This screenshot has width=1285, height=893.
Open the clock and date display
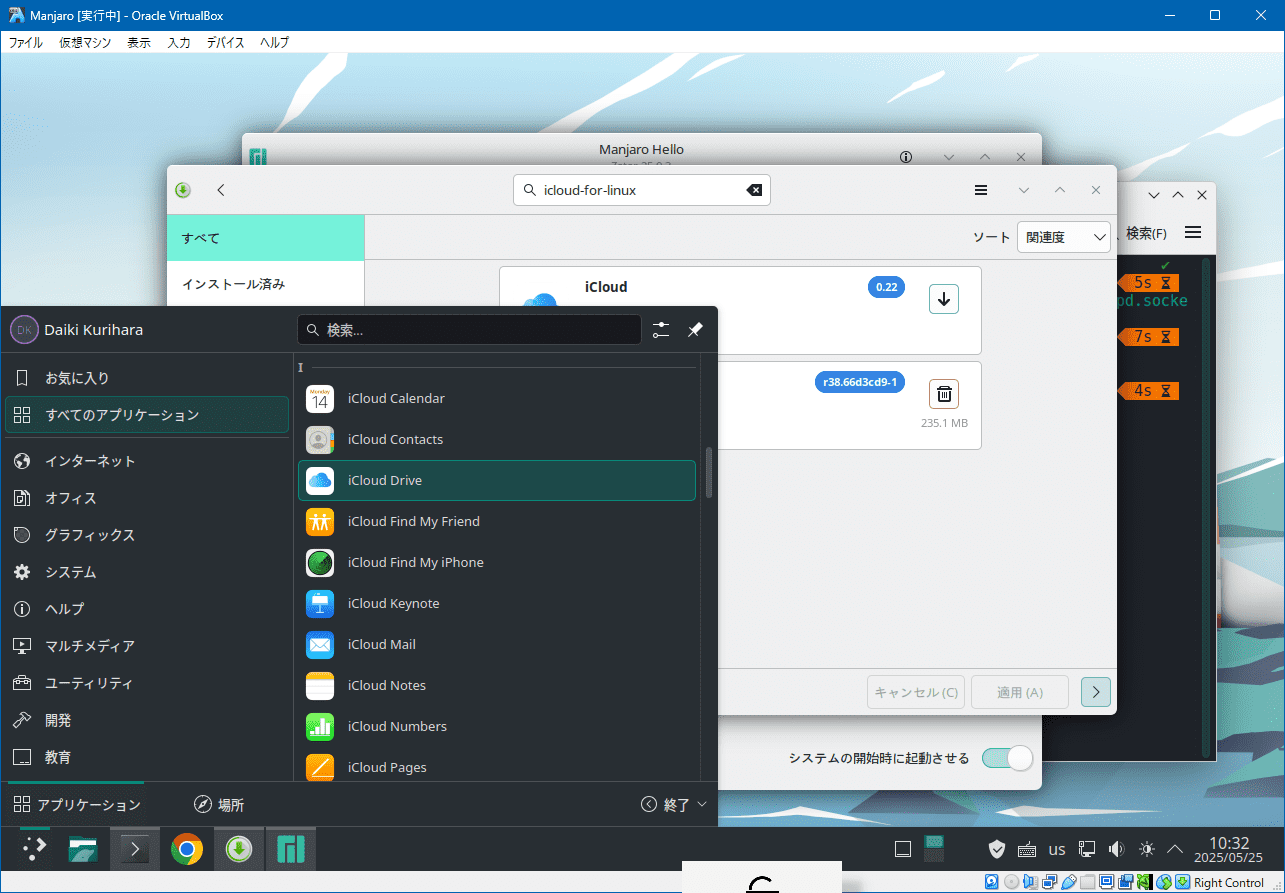pos(1229,850)
